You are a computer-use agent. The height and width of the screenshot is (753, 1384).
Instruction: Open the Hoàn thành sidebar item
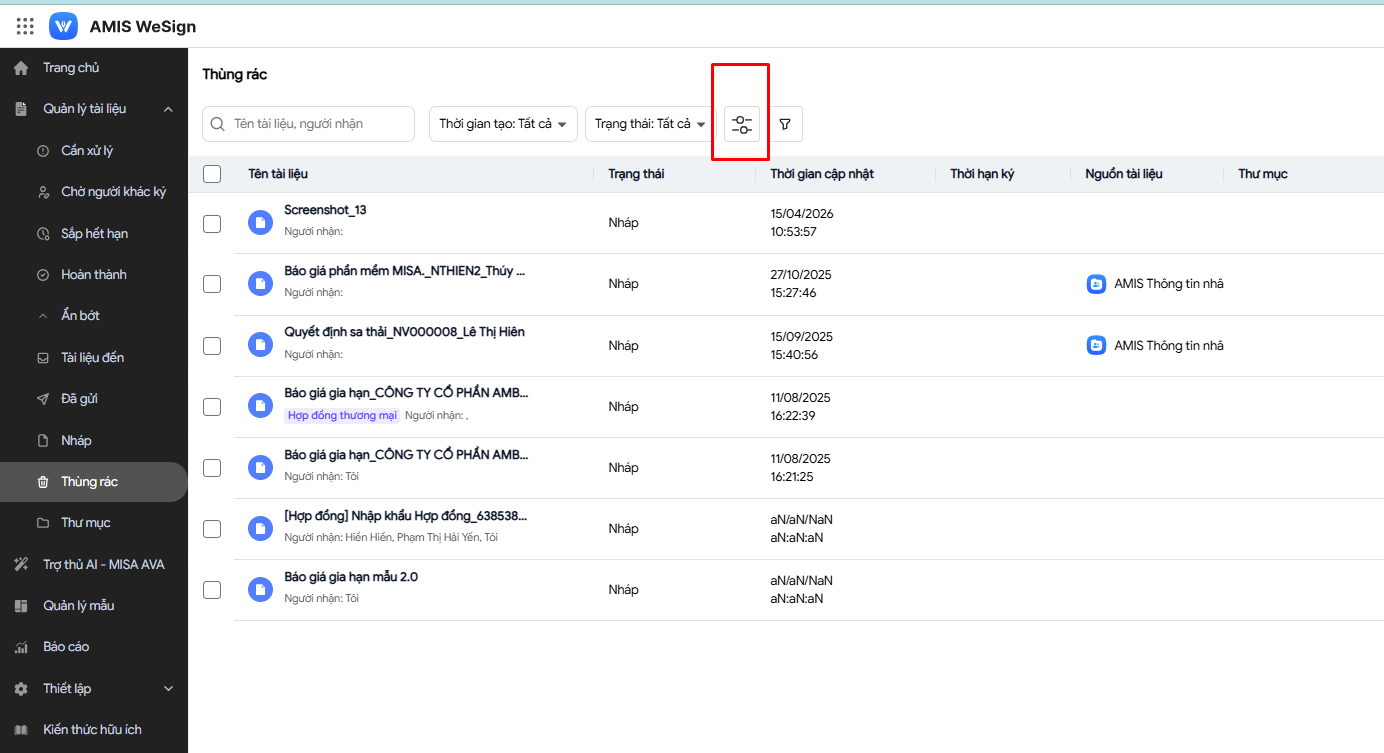tap(93, 275)
